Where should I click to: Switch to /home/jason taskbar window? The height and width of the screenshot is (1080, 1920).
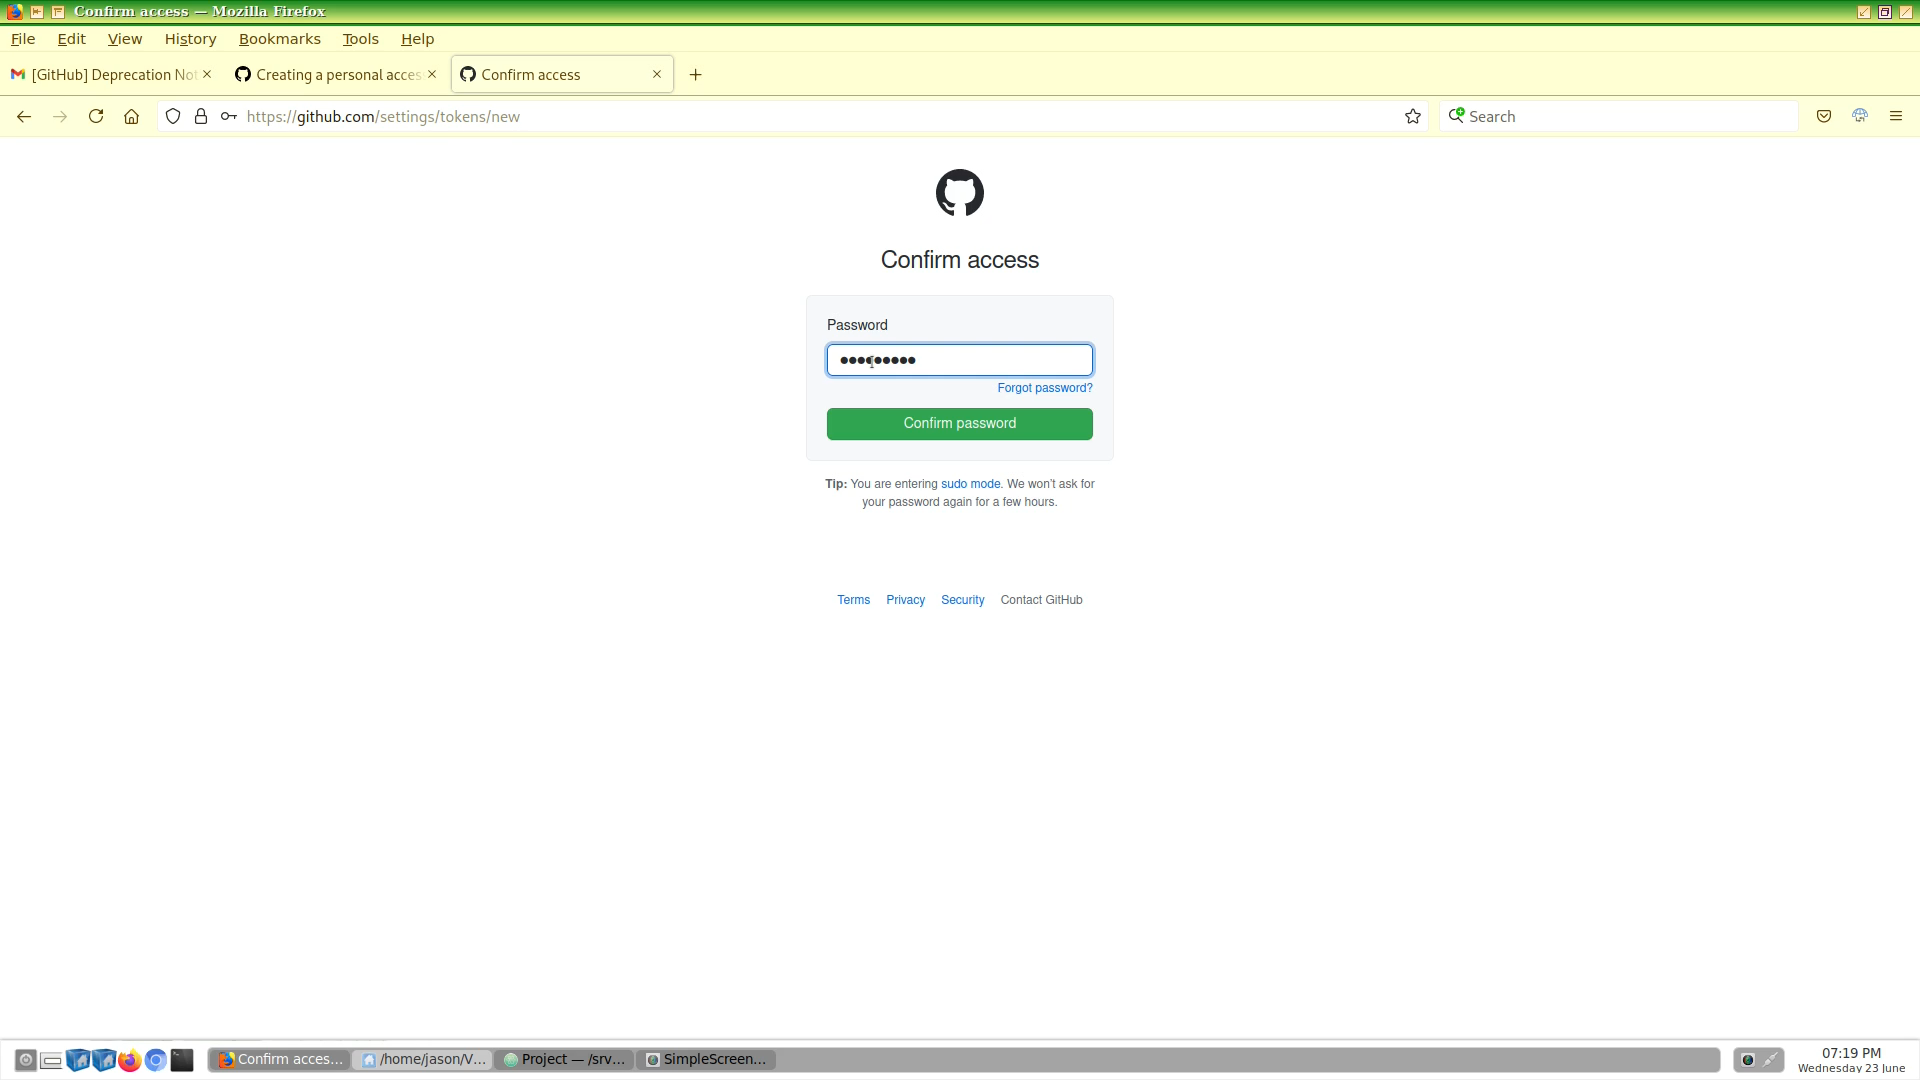(424, 1060)
